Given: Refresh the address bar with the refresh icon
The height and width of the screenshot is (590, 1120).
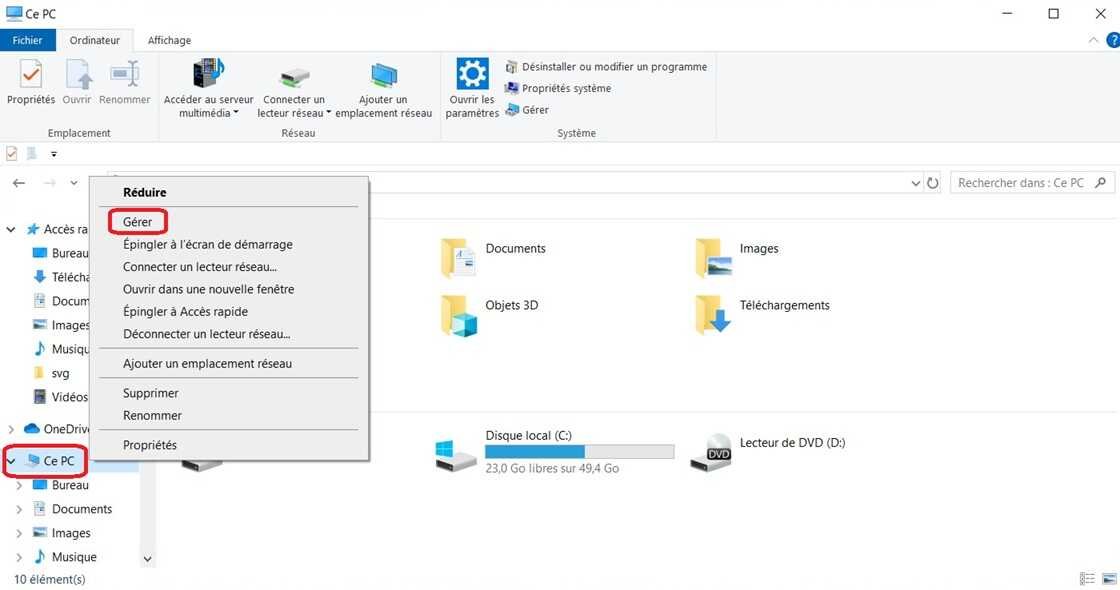Looking at the screenshot, I should (932, 183).
